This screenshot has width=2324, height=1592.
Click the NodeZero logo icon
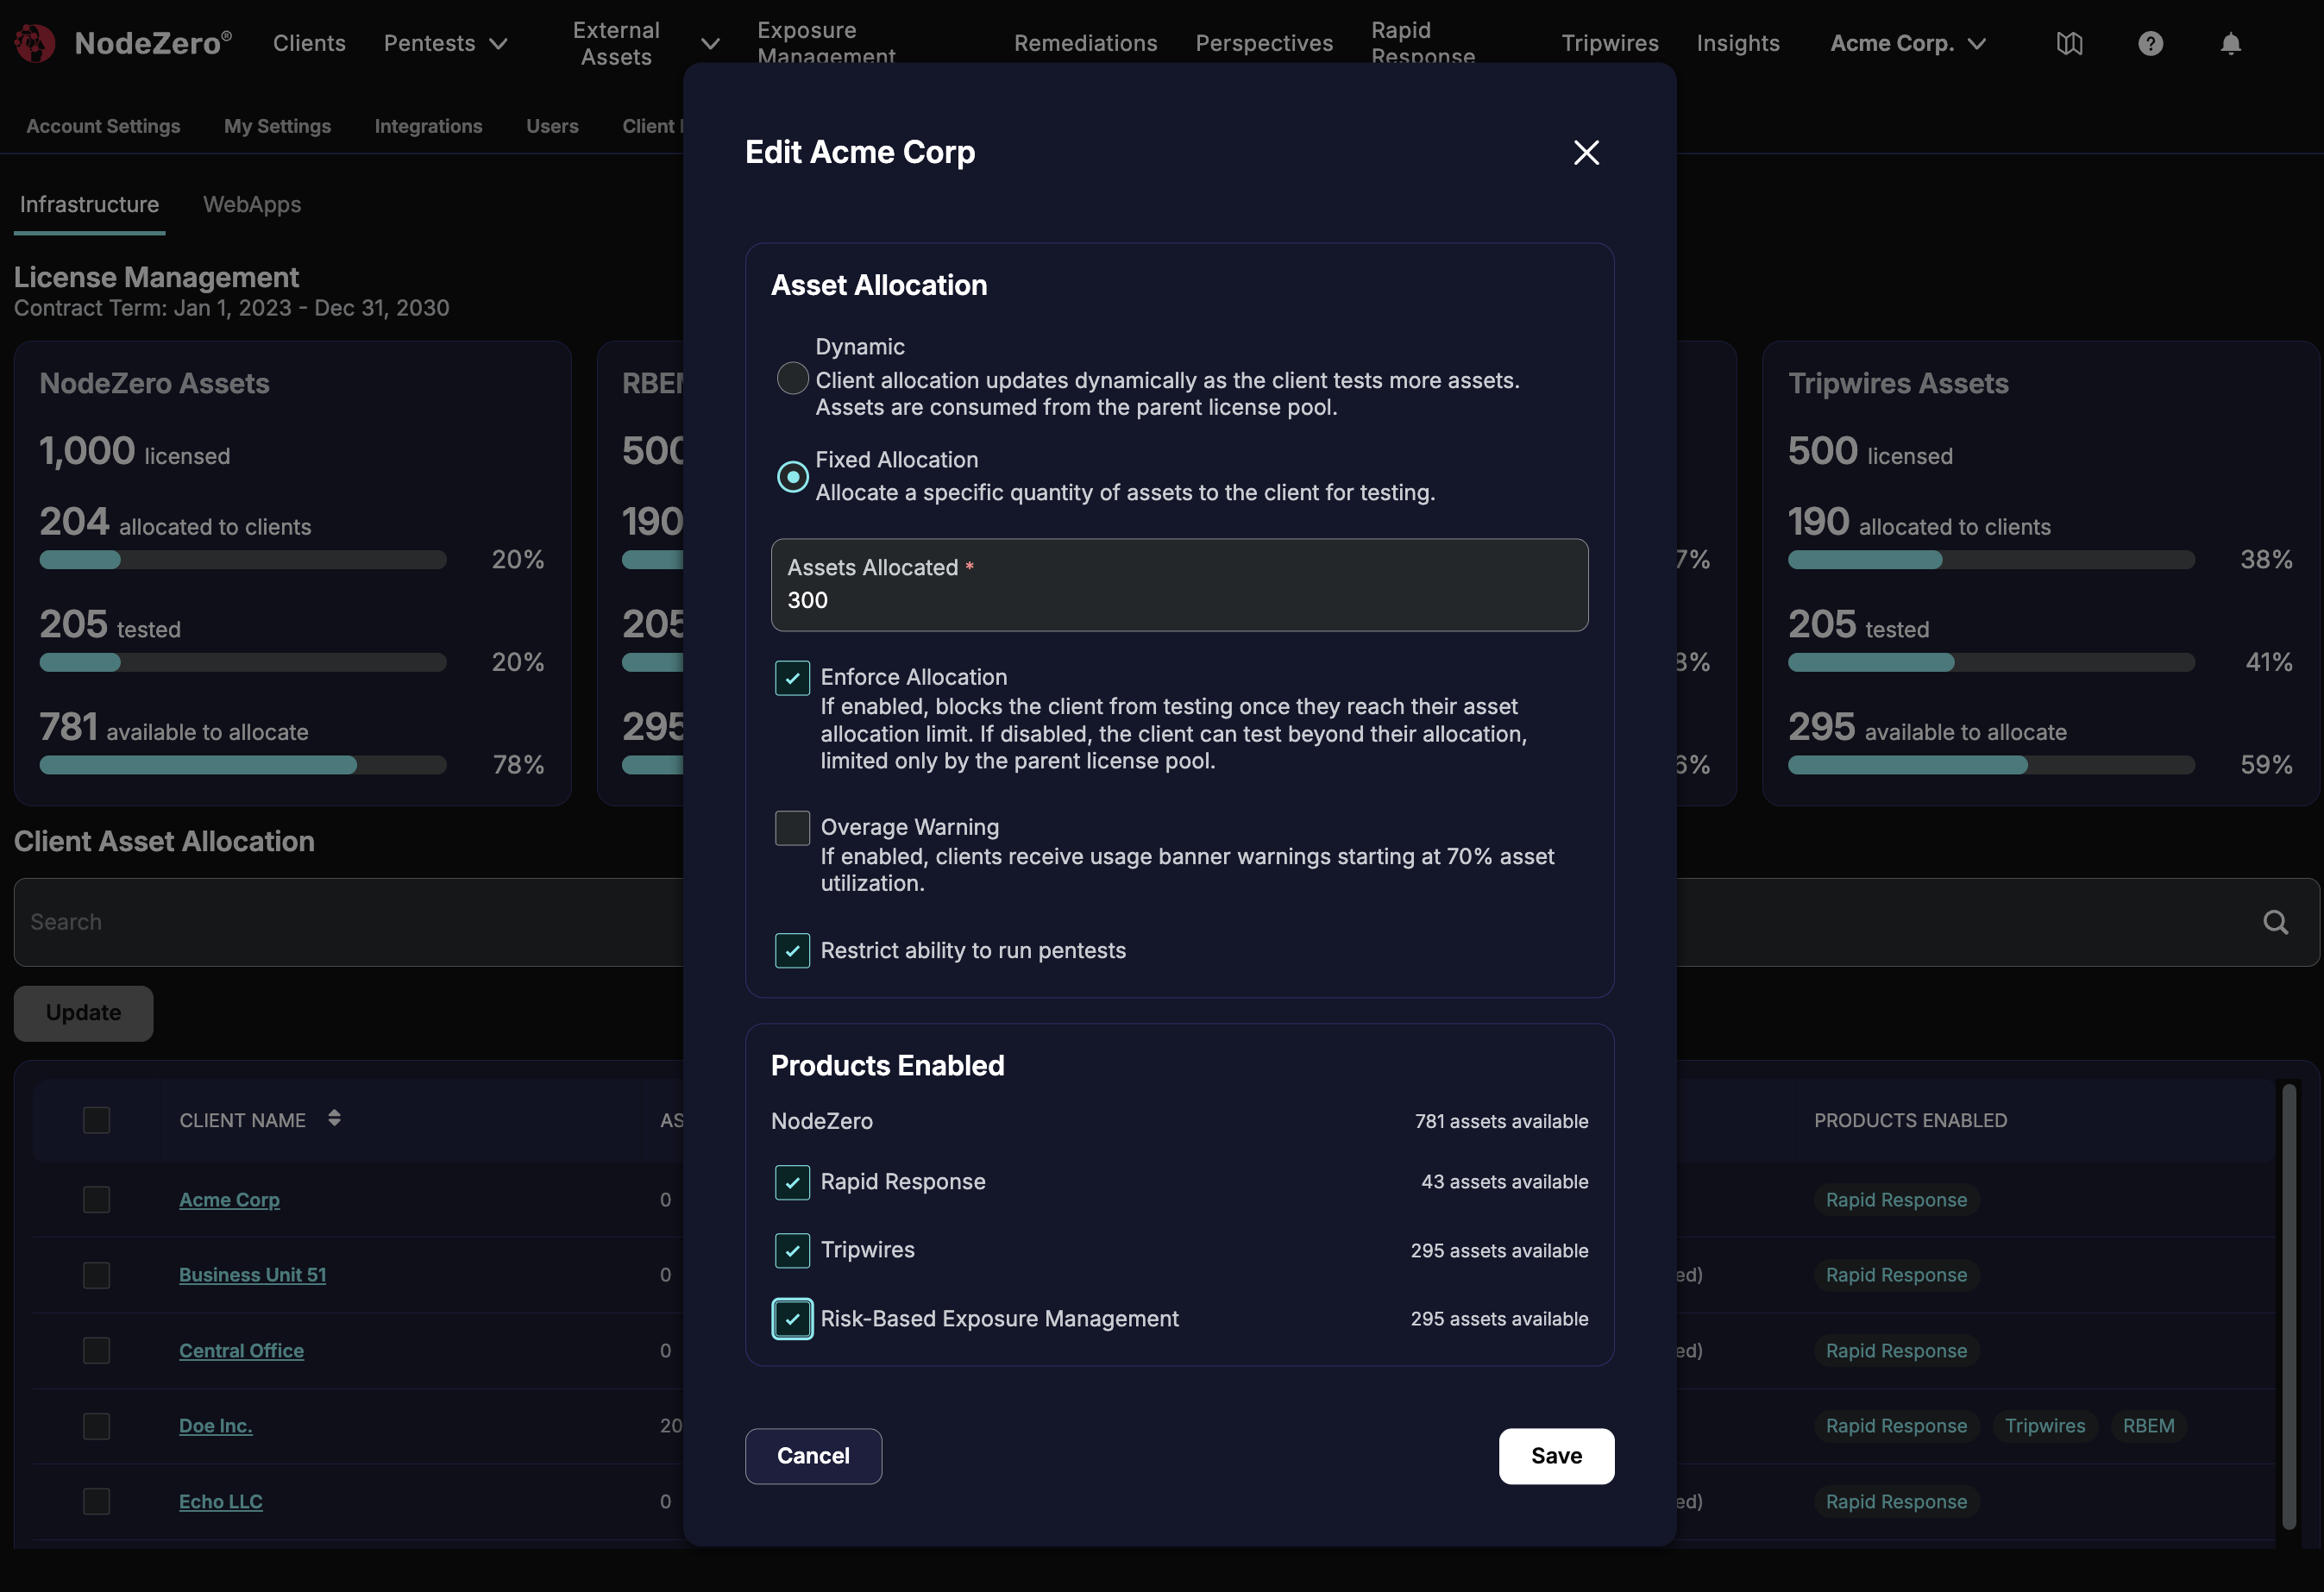pyautogui.click(x=35, y=43)
